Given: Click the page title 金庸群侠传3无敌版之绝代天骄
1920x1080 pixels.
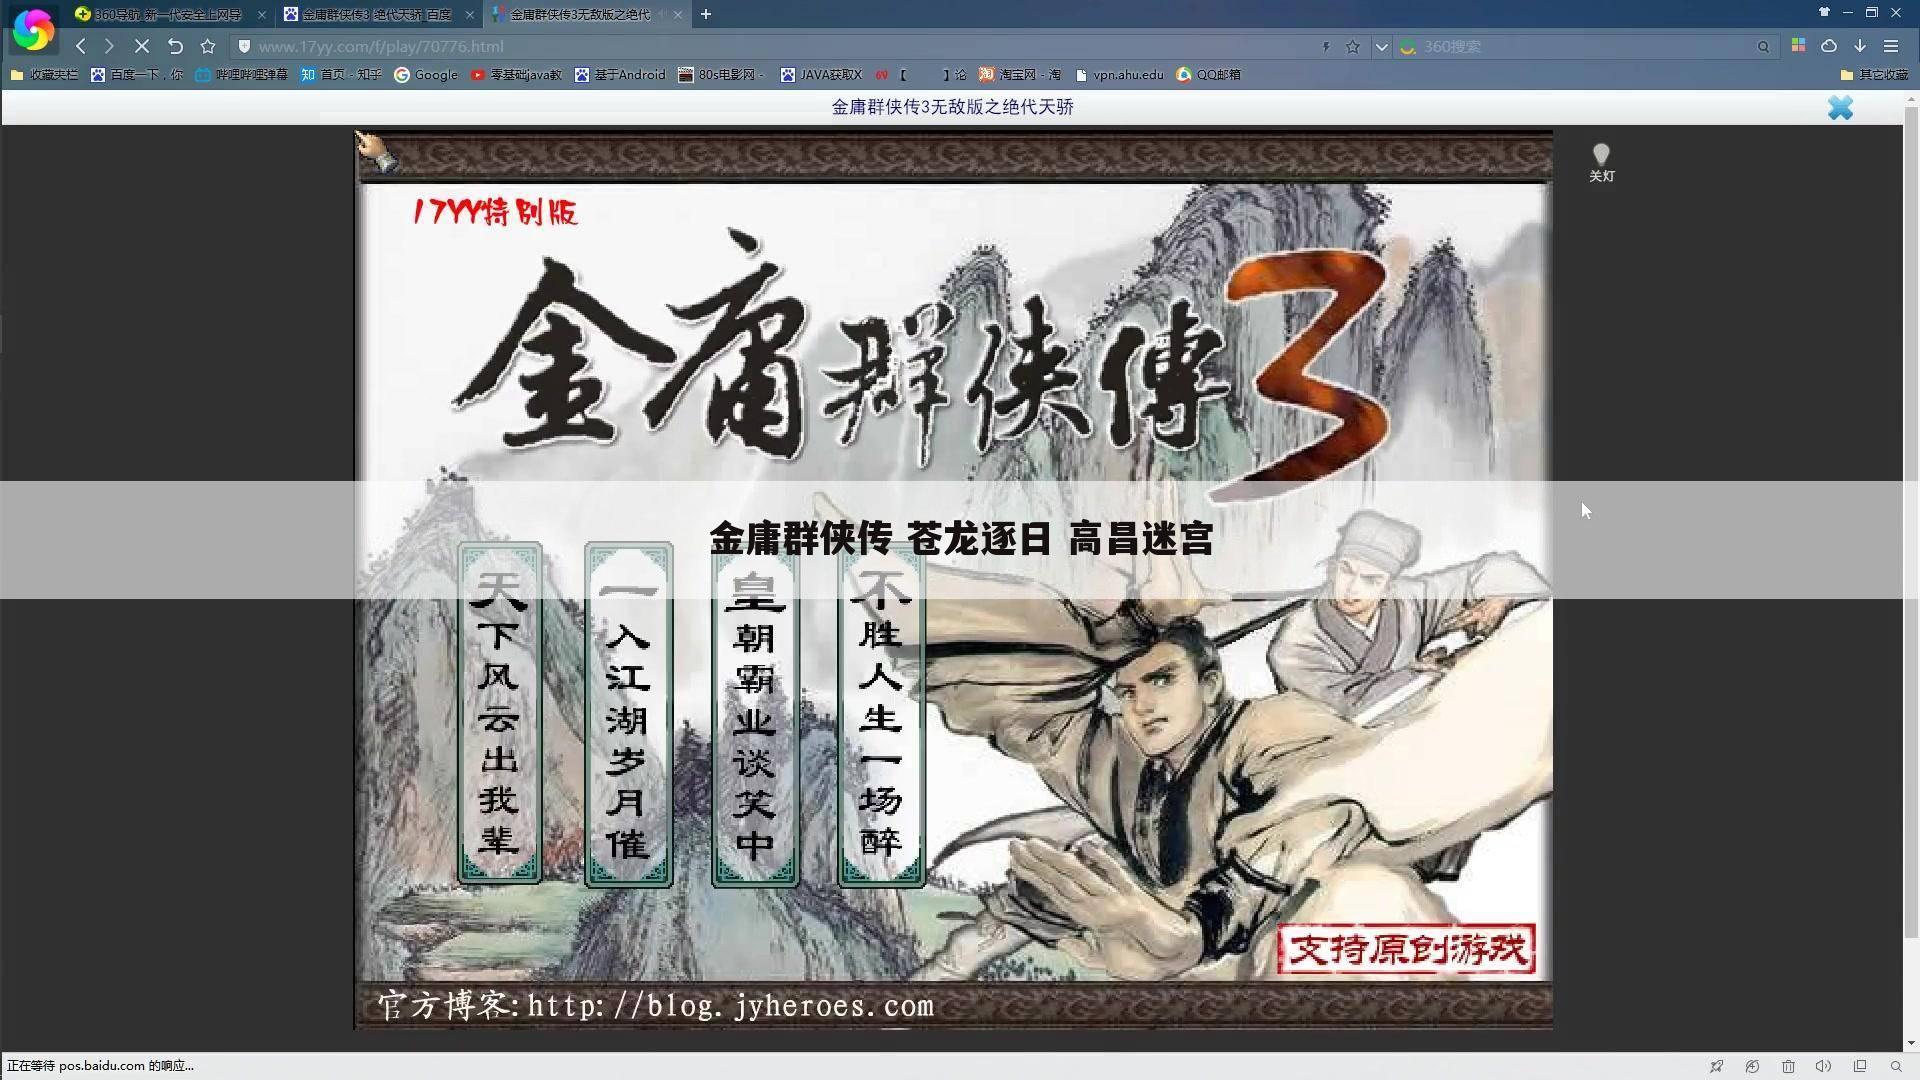Looking at the screenshot, I should 952,107.
